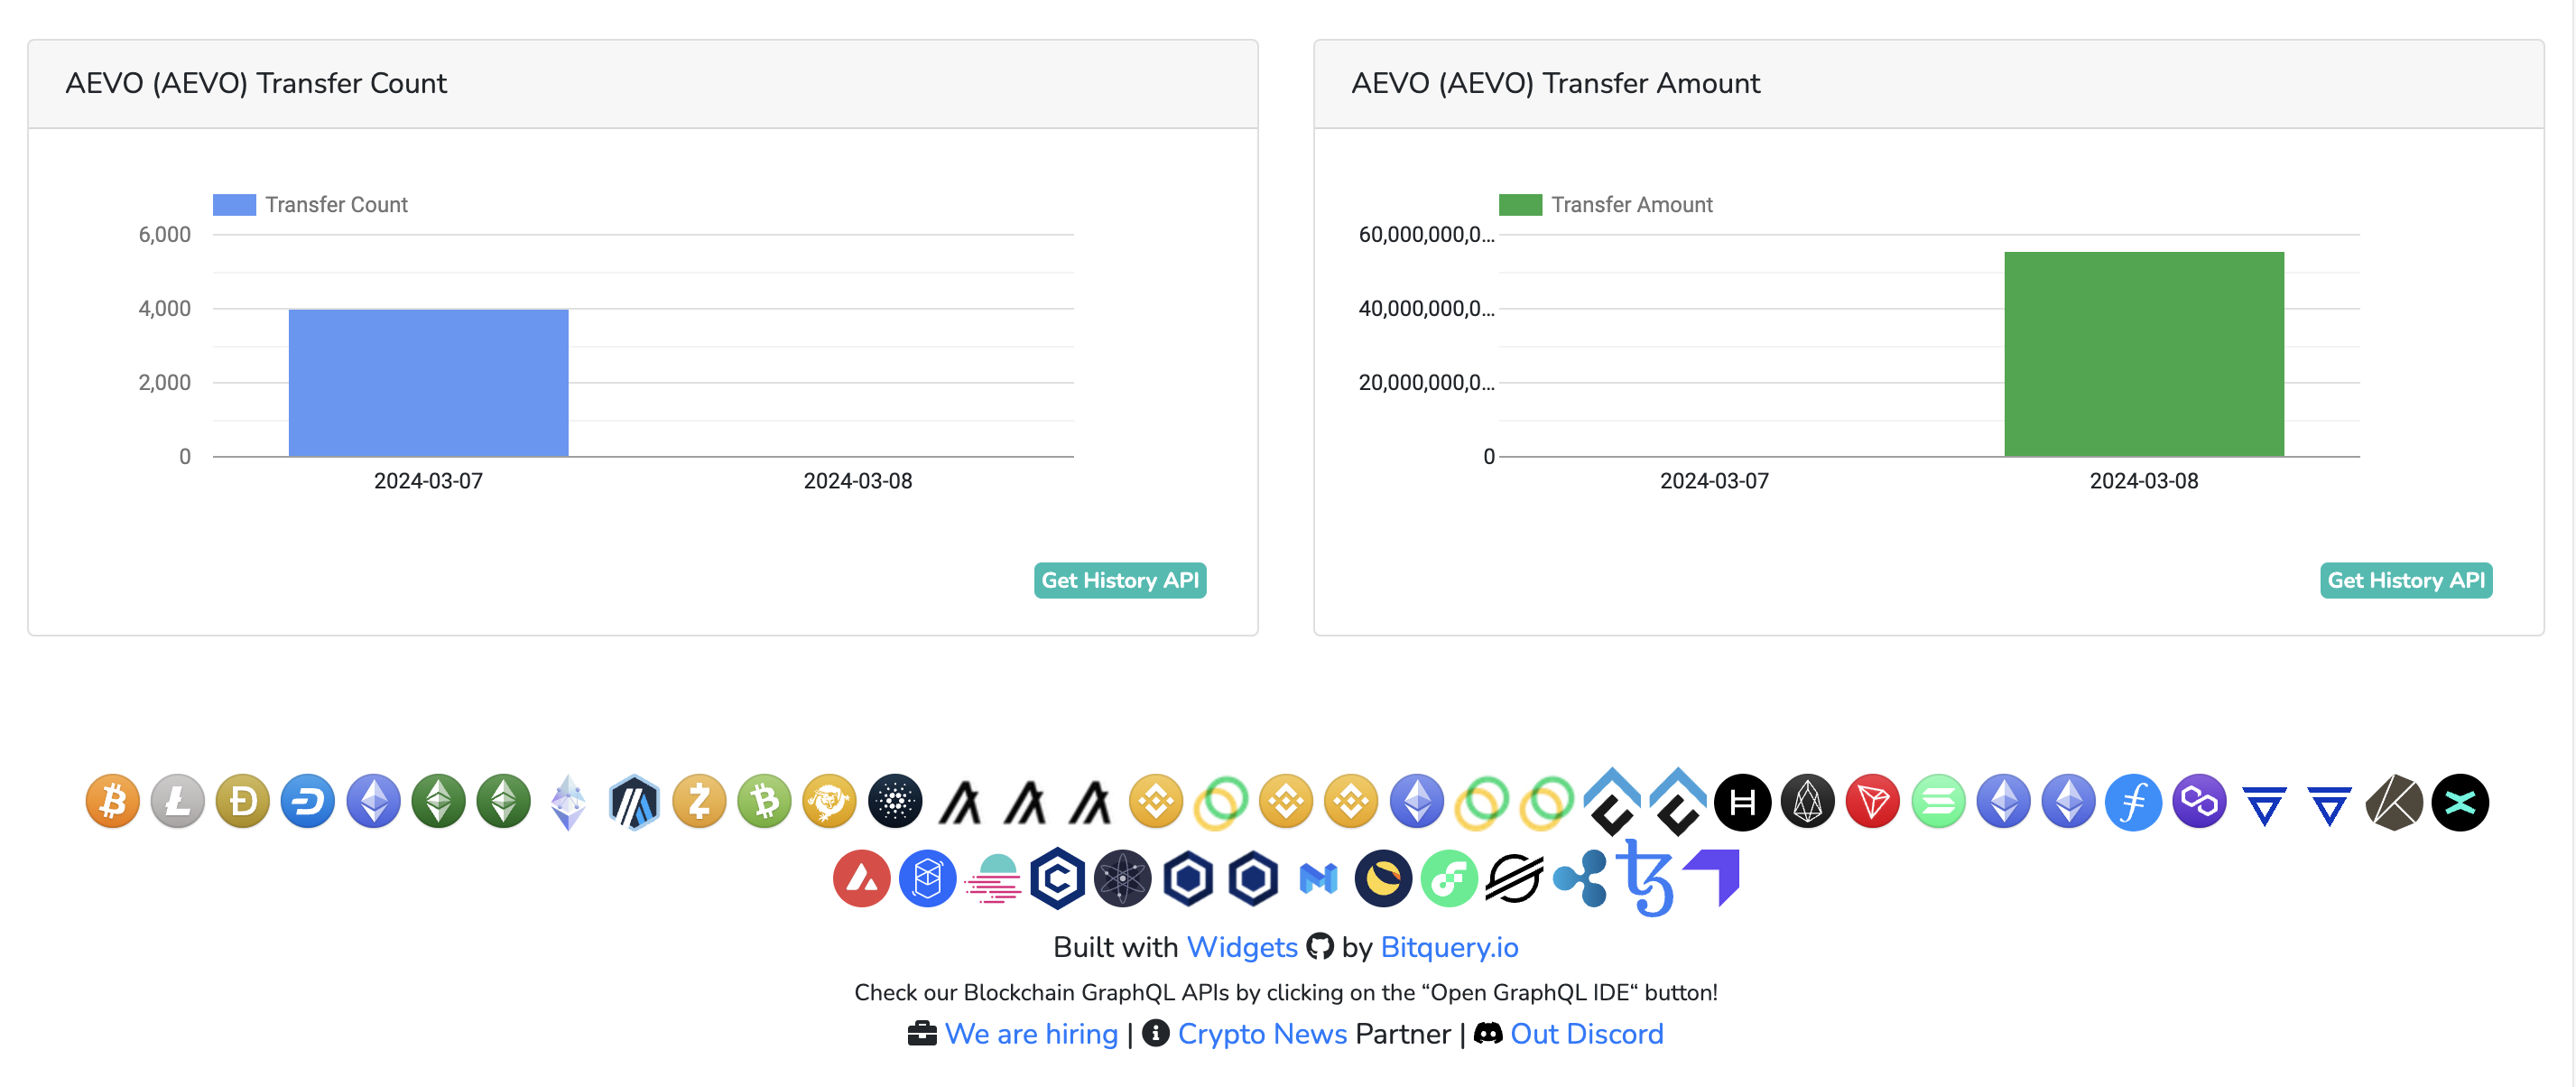The height and width of the screenshot is (1087, 2576).
Task: Click the blue 2024-03-07 transfer count bar
Action: (428, 383)
